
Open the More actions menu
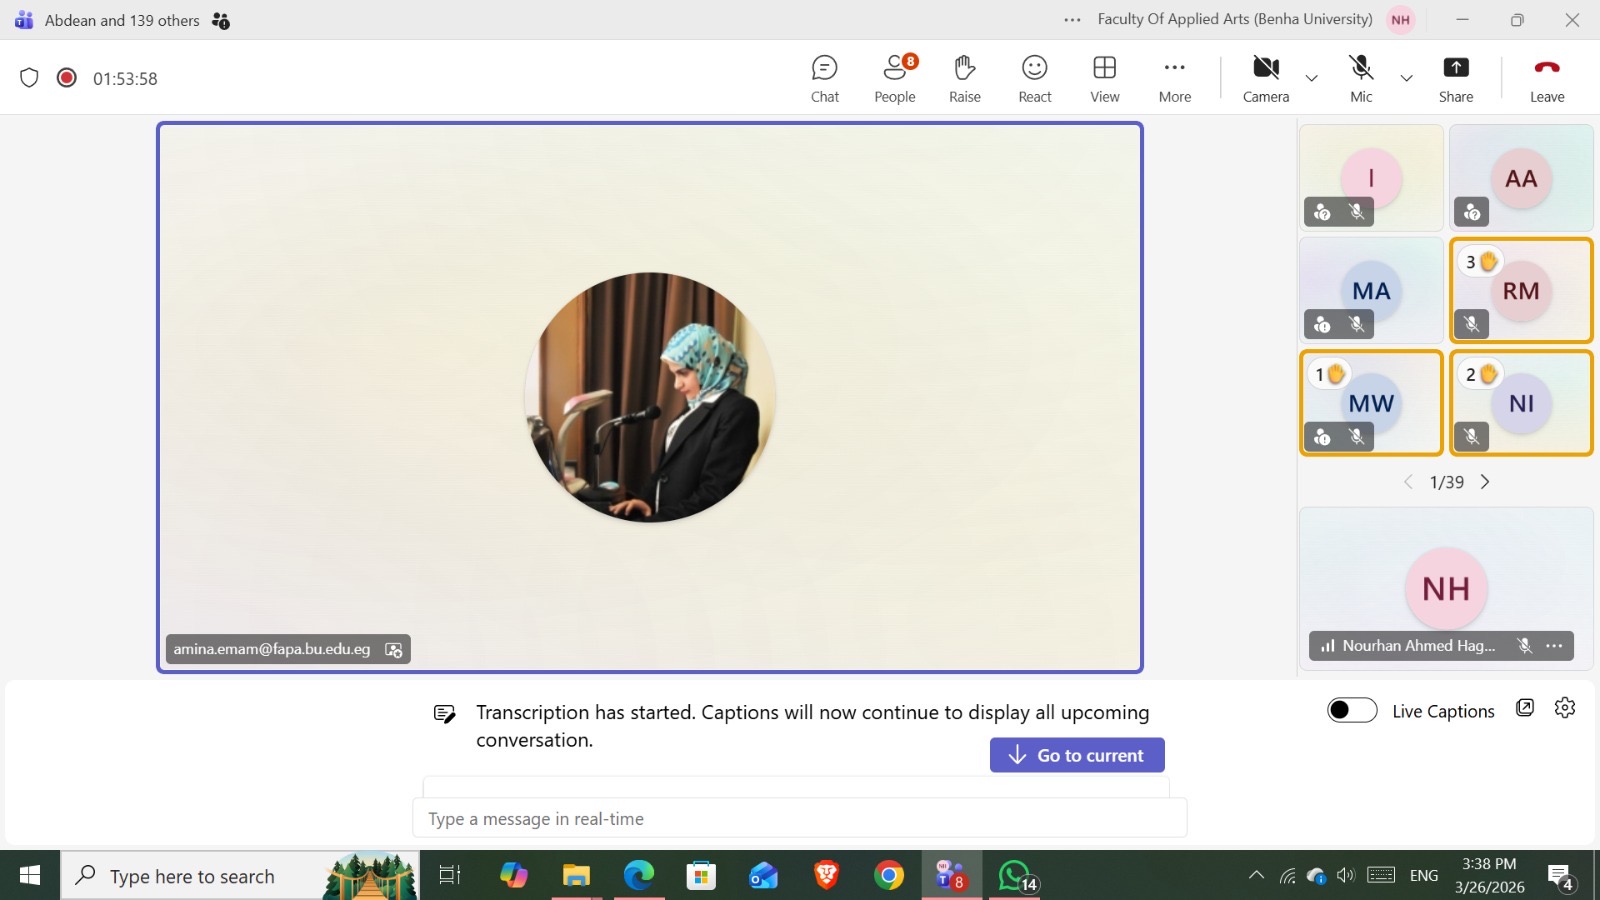point(1174,79)
